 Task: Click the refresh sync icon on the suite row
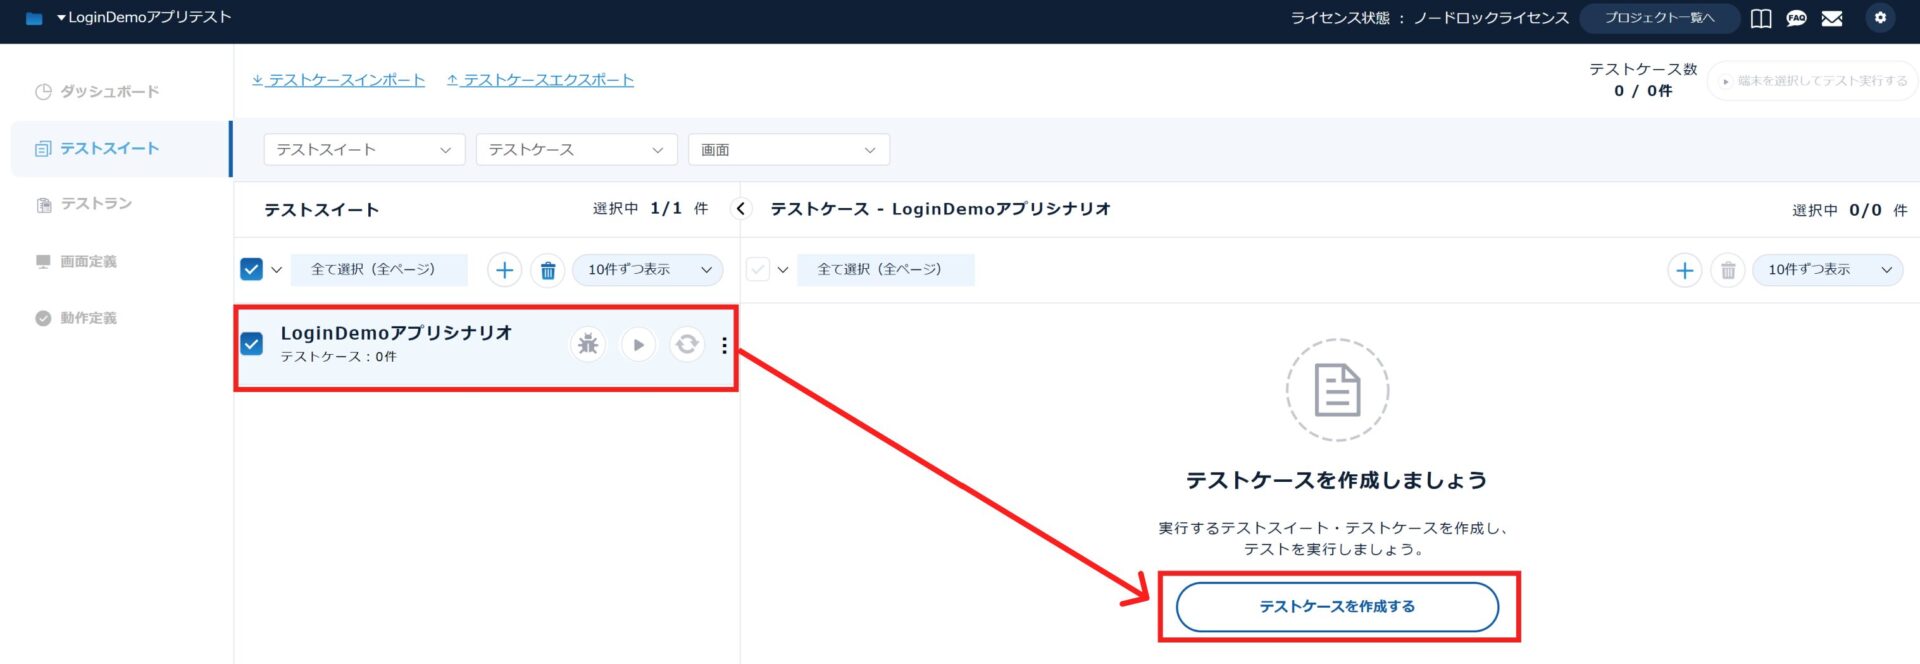click(687, 345)
